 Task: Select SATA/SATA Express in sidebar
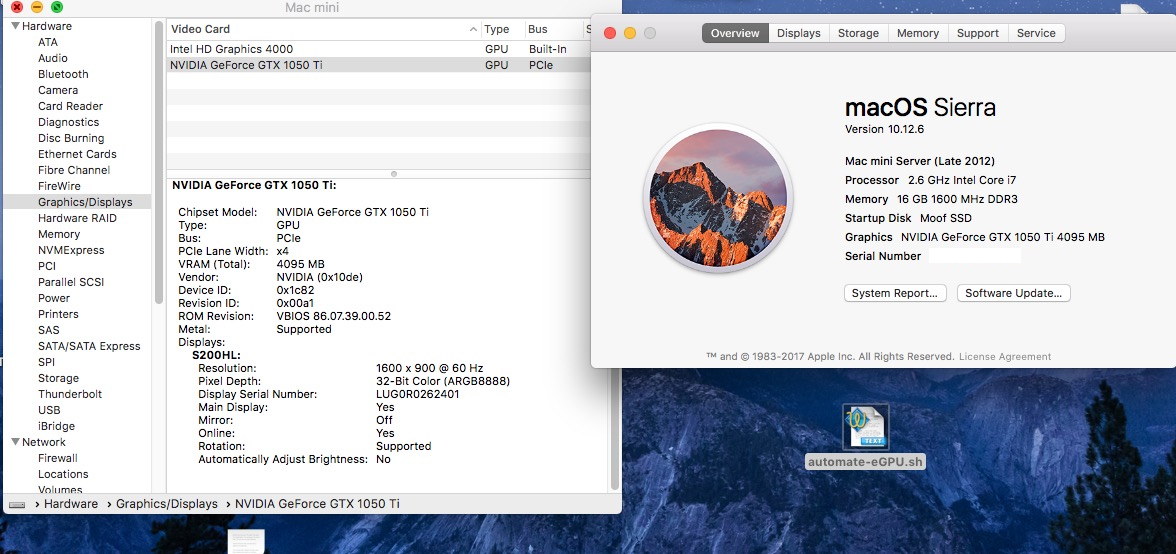click(89, 346)
